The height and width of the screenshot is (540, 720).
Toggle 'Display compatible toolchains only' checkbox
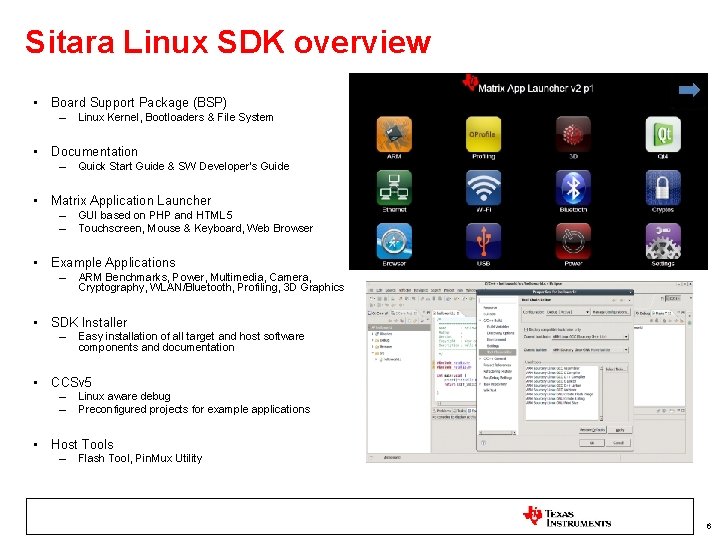(x=525, y=330)
